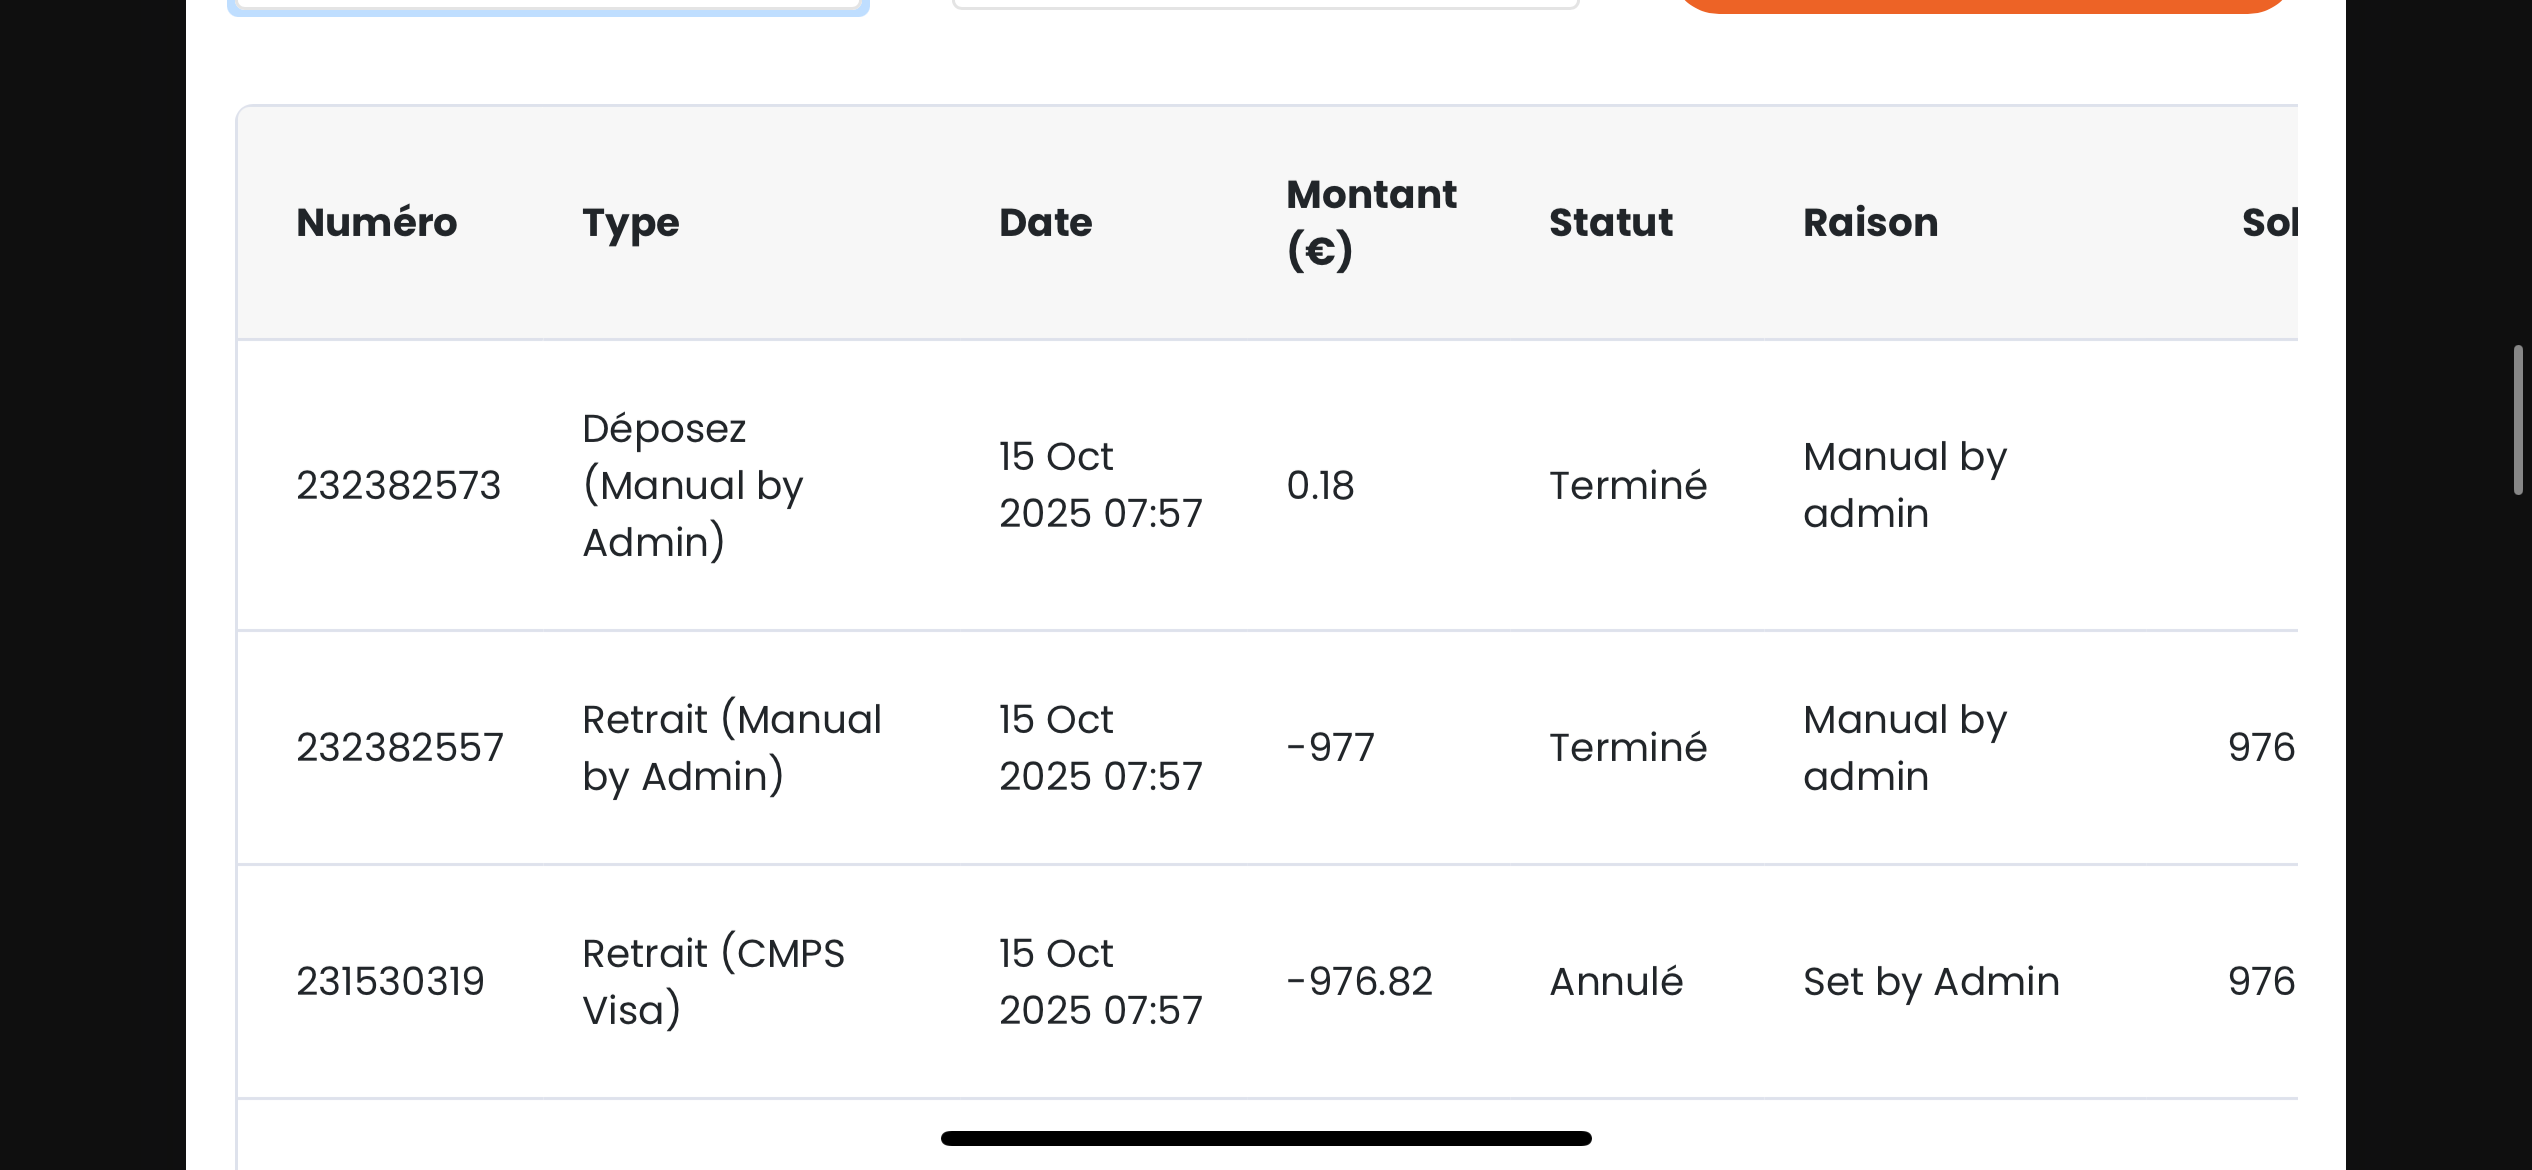
Task: Select the -976.82 amount cell
Action: tap(1359, 982)
